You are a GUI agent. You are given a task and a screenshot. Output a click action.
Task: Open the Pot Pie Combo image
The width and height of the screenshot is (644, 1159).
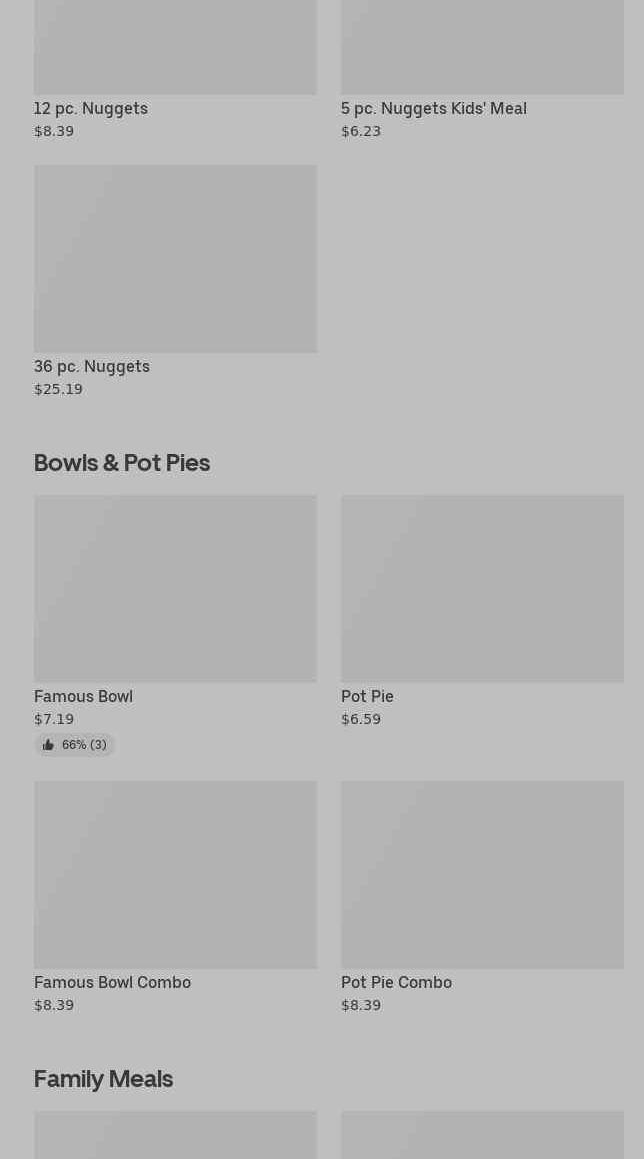(x=482, y=874)
